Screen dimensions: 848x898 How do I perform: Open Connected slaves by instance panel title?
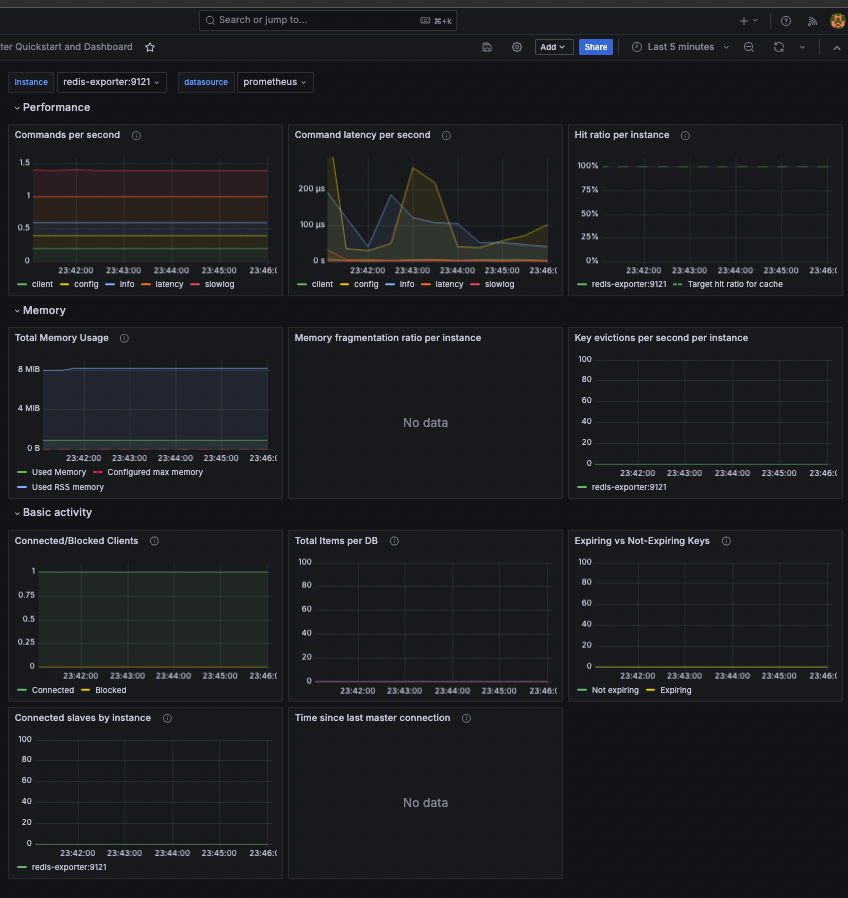(x=82, y=718)
